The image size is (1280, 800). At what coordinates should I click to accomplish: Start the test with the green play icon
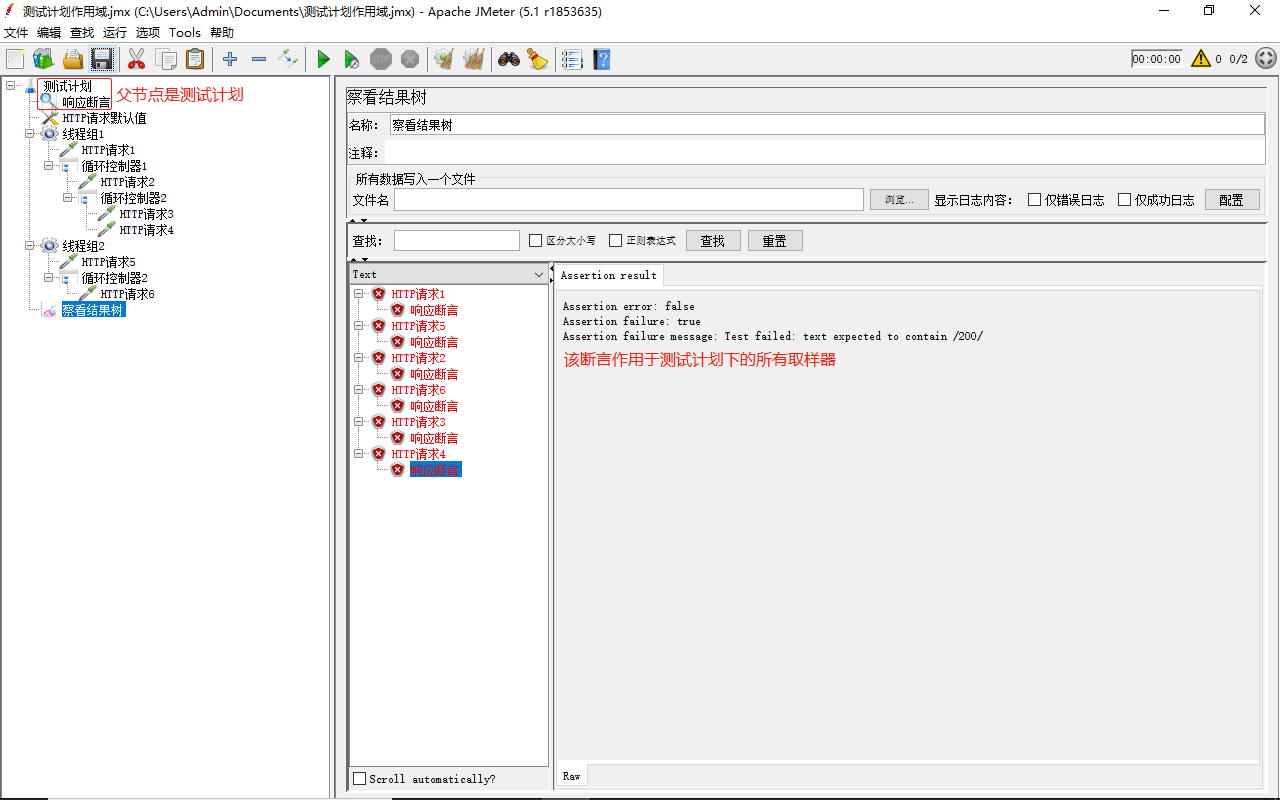[323, 59]
